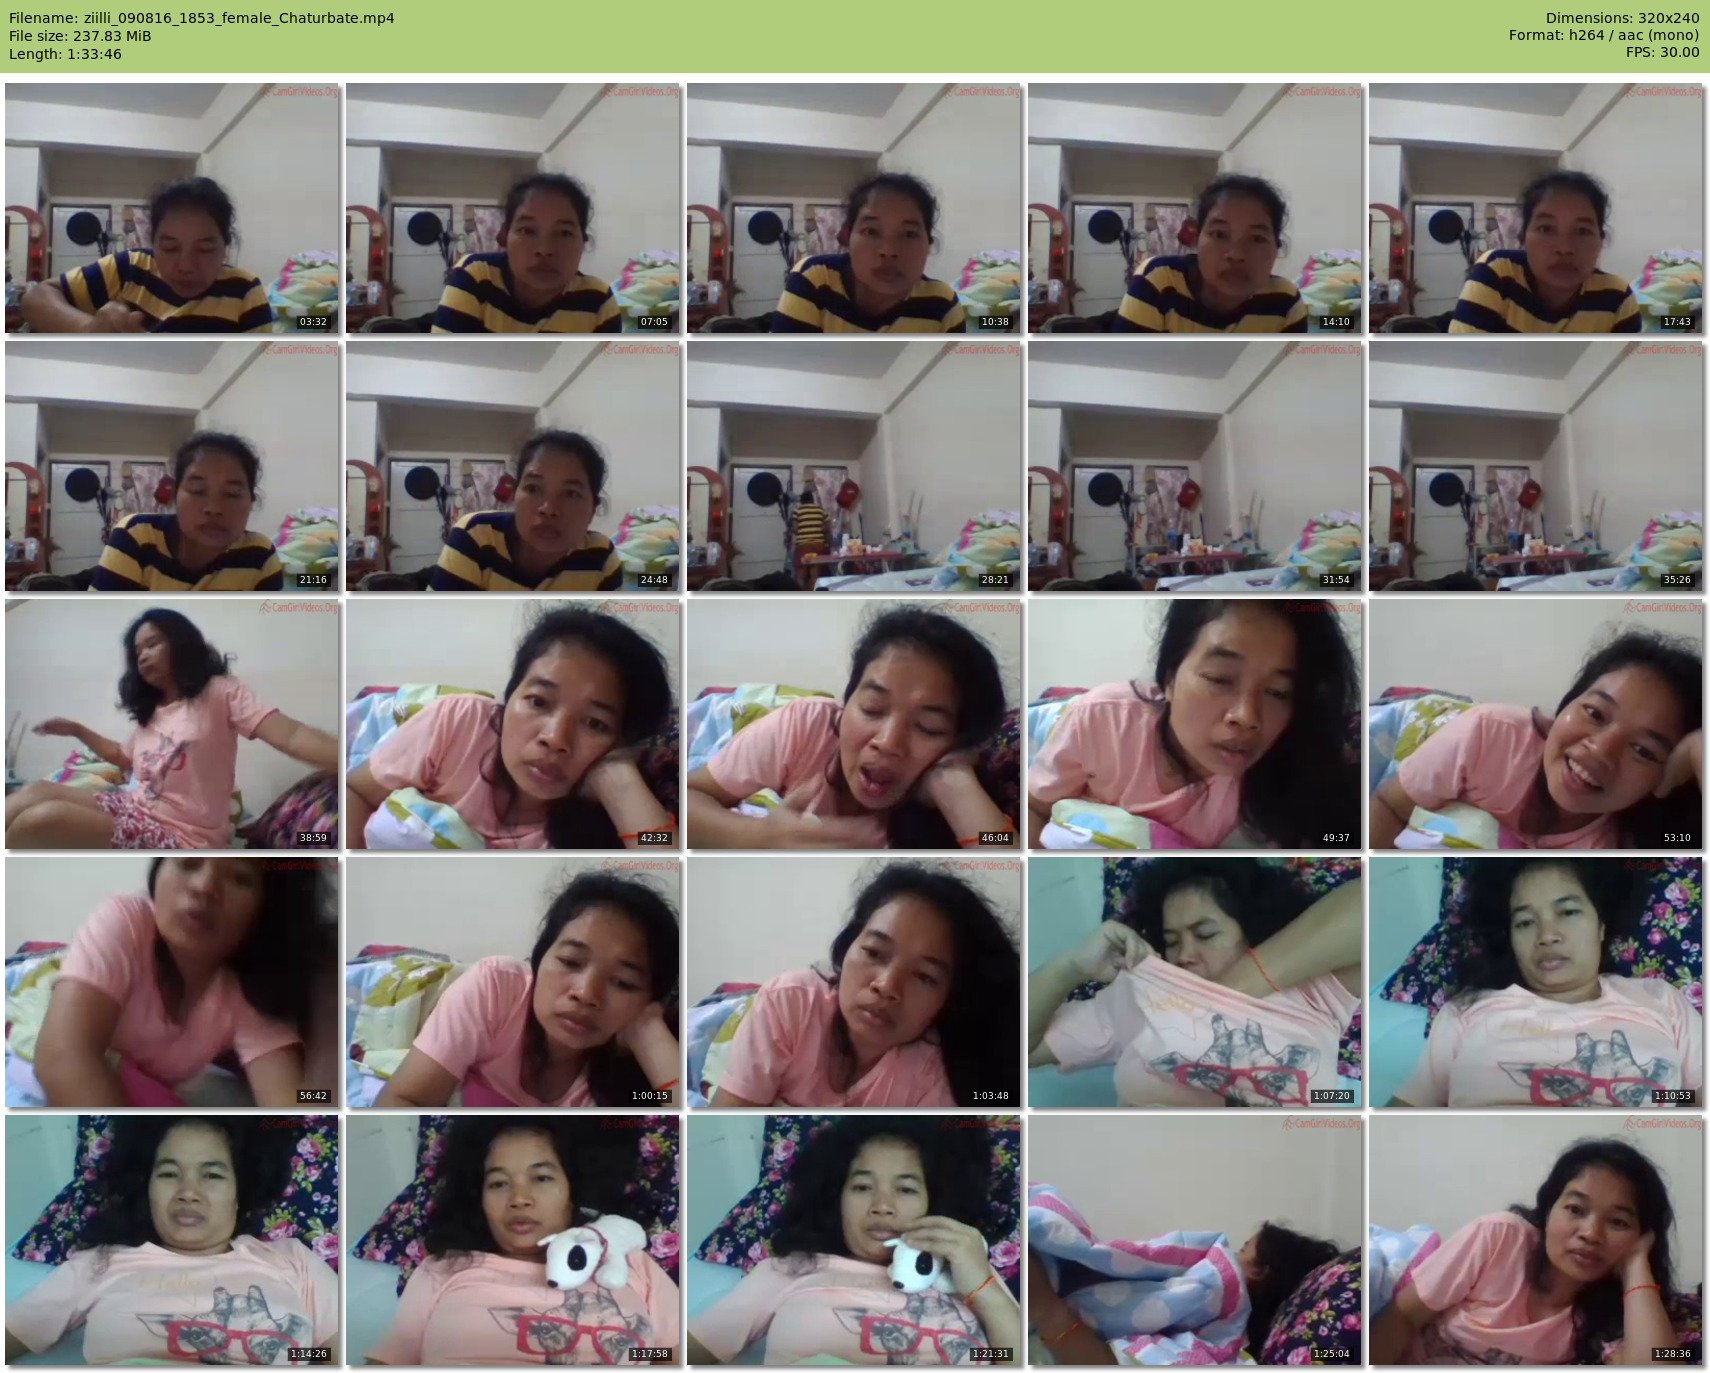1710x1373 pixels.
Task: Click the Filename line in the header
Action: [x=202, y=18]
